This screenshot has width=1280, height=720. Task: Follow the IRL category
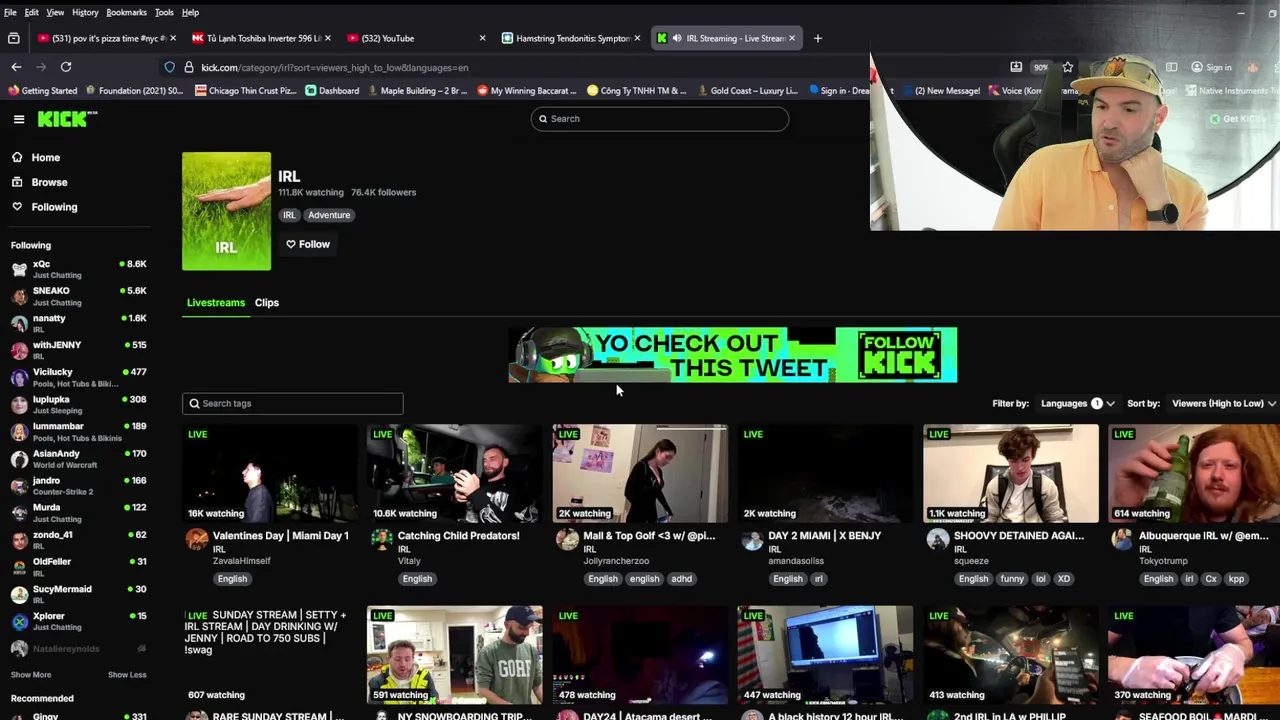tap(307, 244)
